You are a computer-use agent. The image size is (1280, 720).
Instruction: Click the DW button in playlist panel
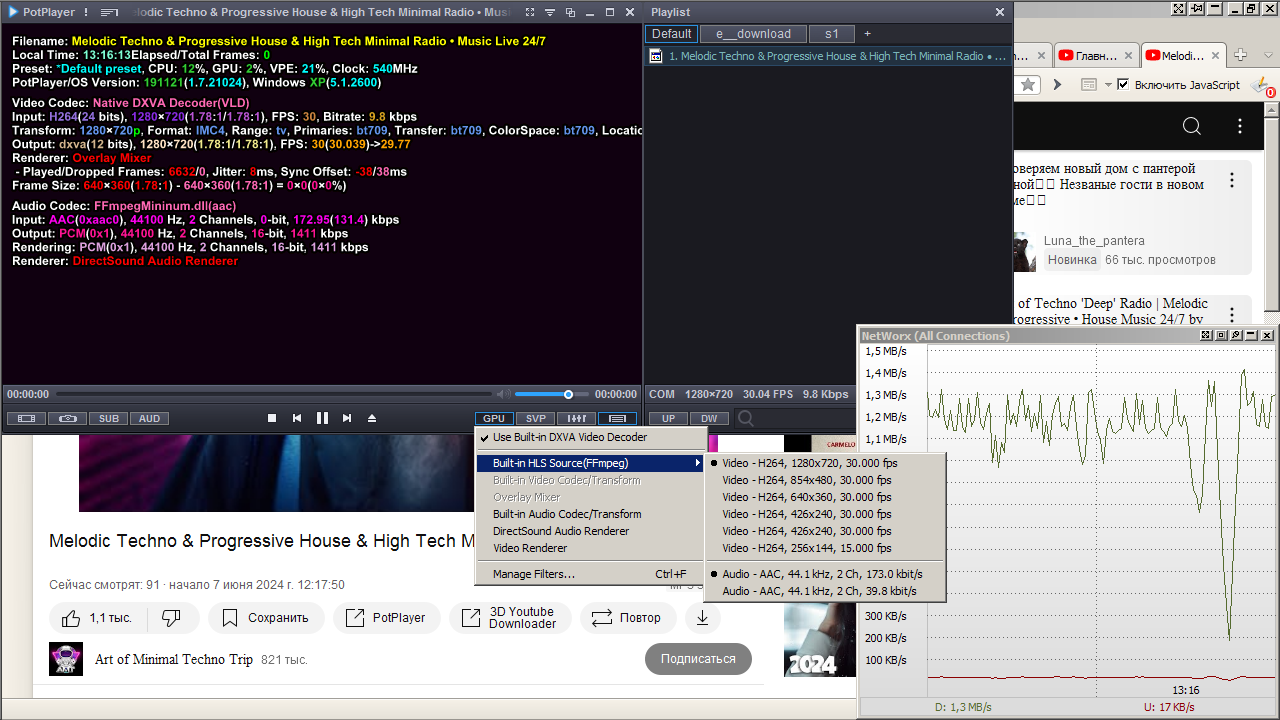(x=709, y=419)
